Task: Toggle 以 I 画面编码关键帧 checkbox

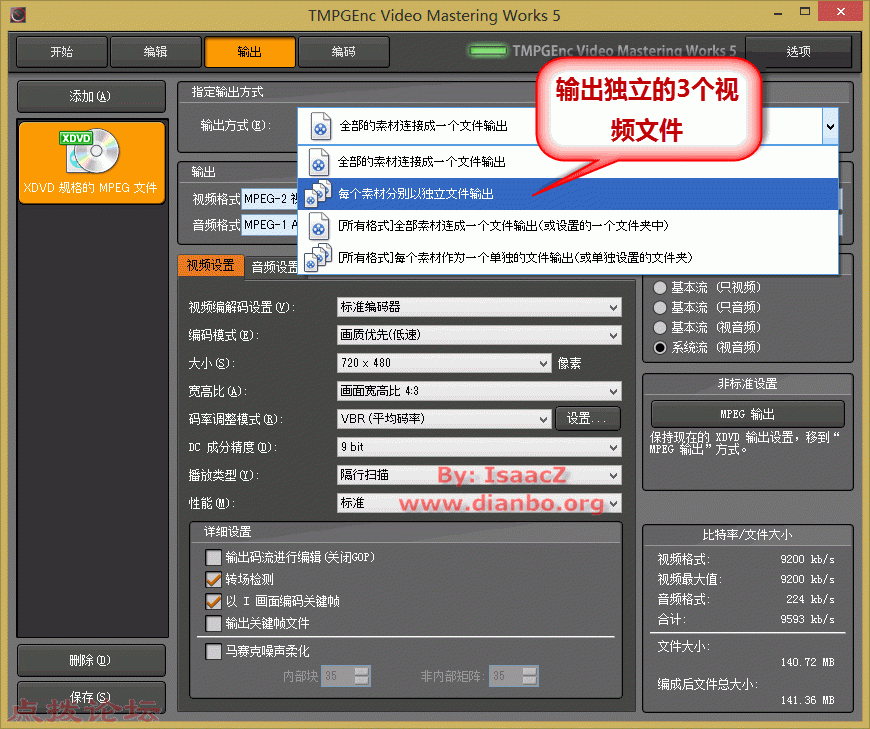Action: [213, 601]
